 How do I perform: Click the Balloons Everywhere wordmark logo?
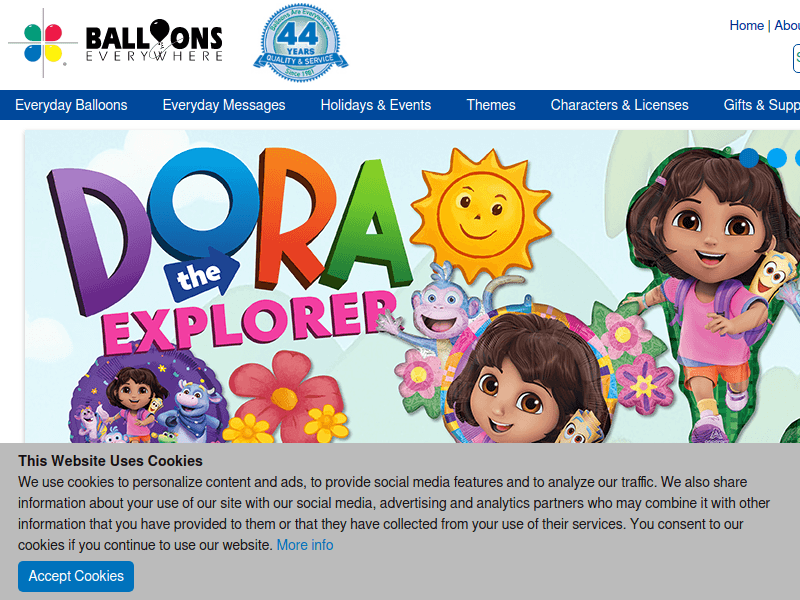click(153, 43)
